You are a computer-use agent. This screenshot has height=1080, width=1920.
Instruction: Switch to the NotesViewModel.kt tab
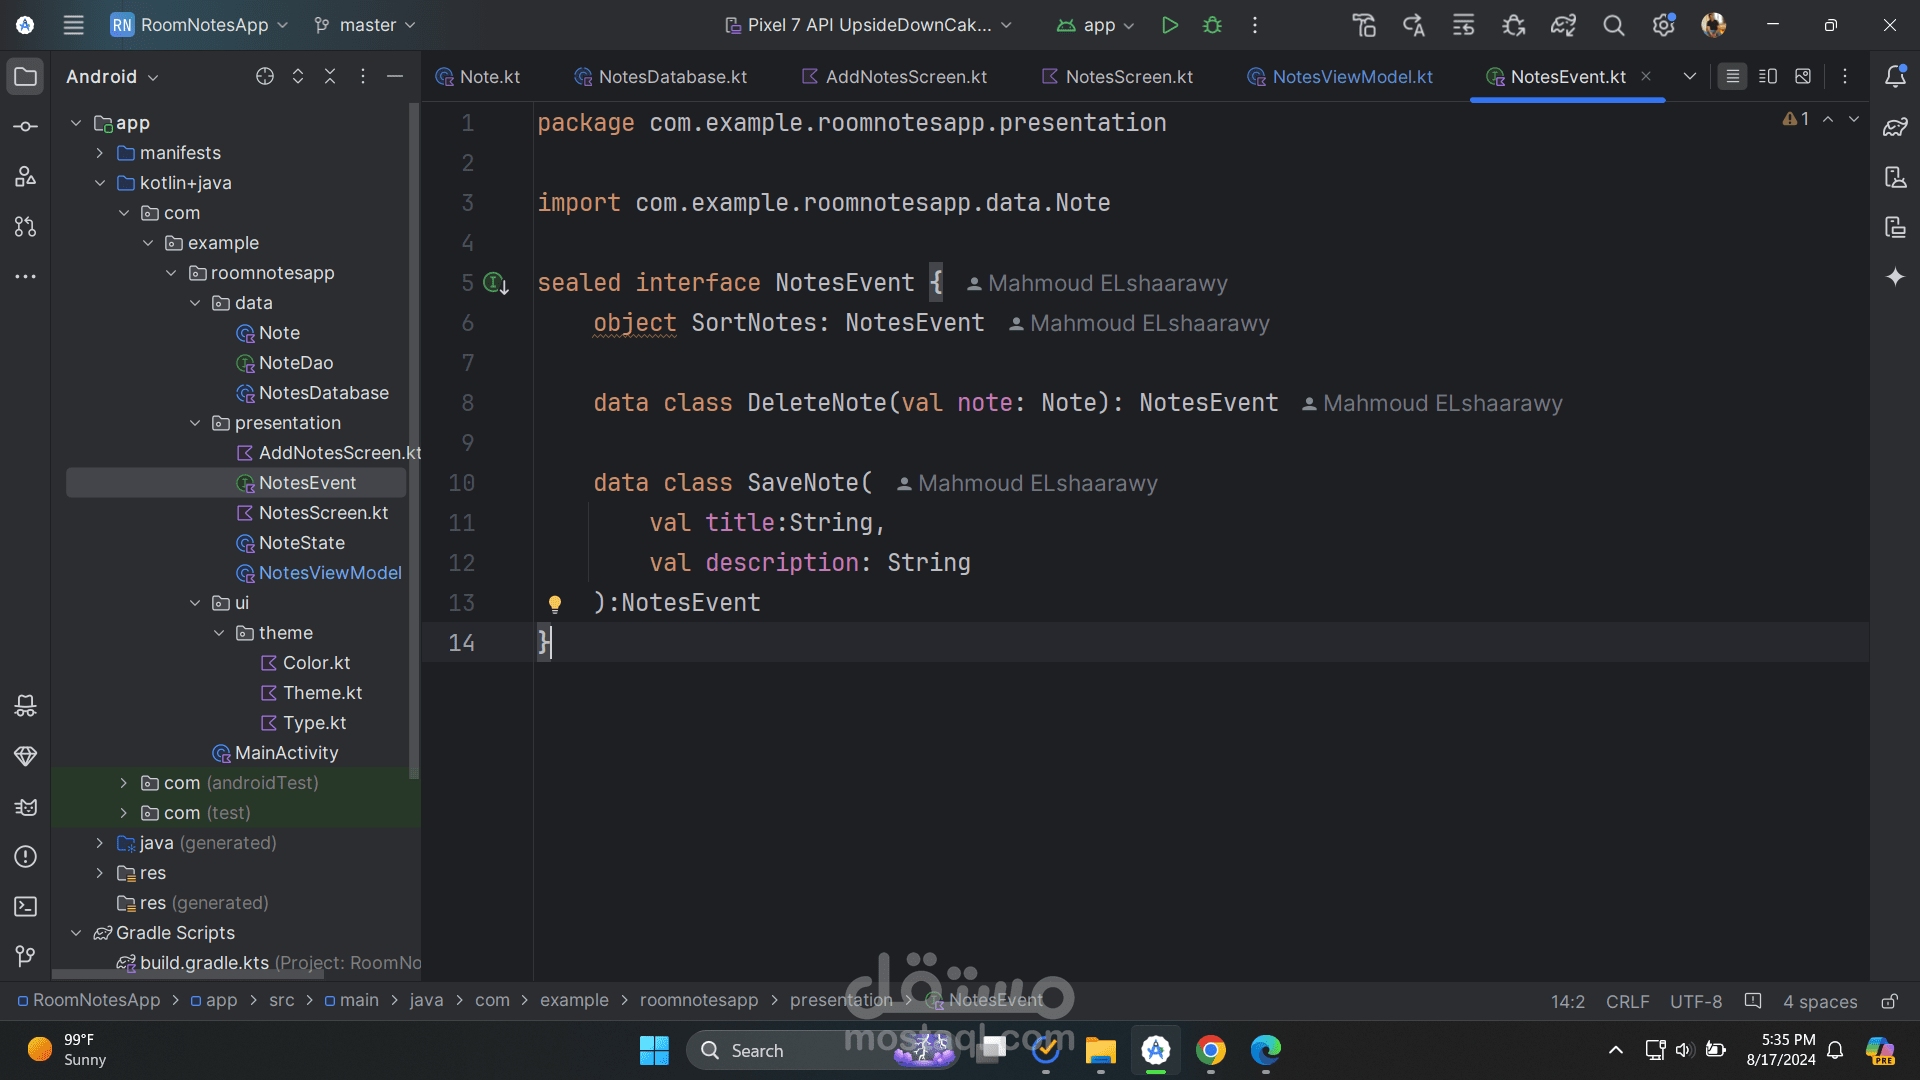[1340, 77]
